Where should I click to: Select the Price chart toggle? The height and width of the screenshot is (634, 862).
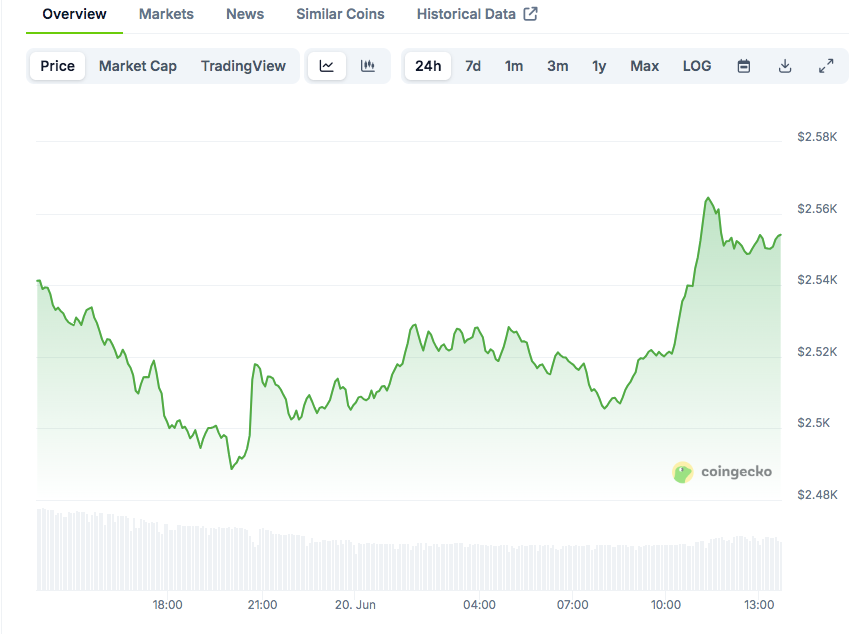coord(57,66)
